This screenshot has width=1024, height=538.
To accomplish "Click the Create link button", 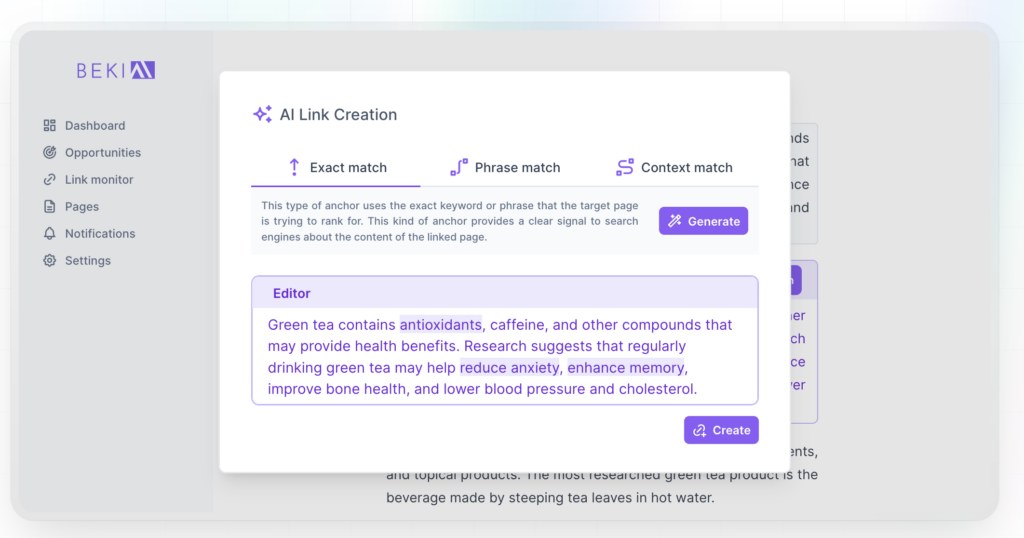I will [721, 430].
